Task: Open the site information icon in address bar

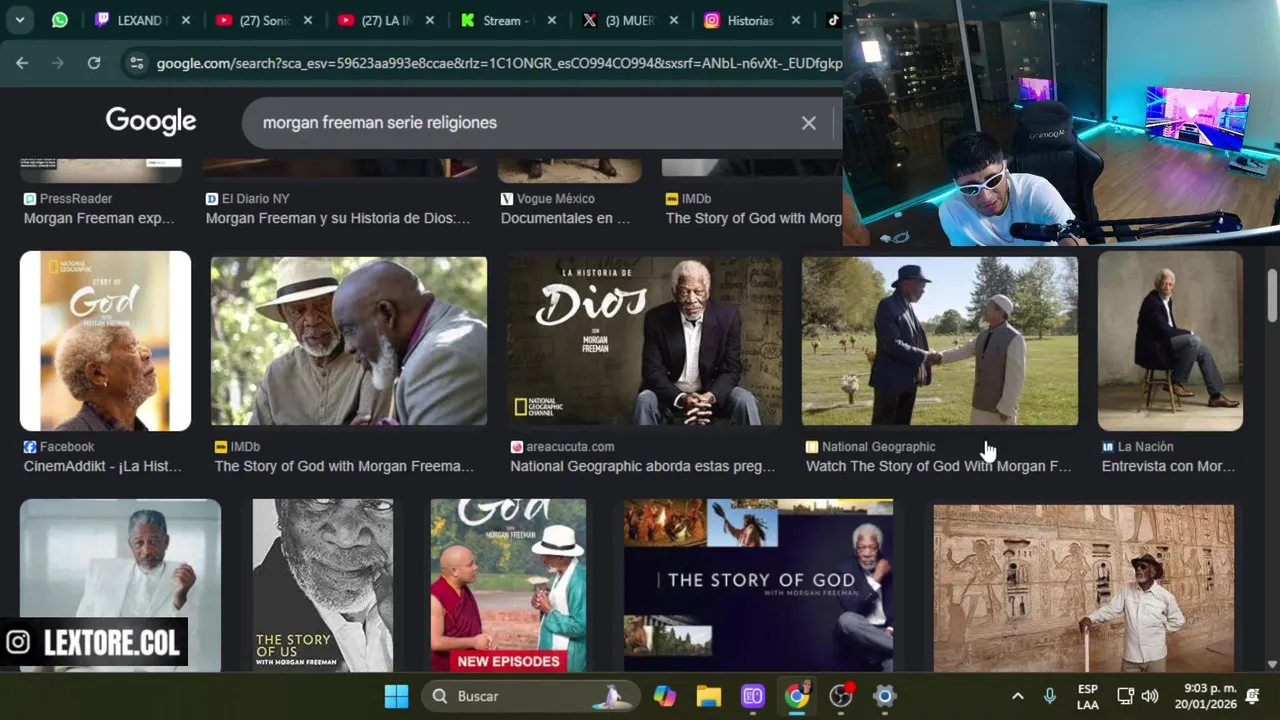Action: pyautogui.click(x=137, y=63)
